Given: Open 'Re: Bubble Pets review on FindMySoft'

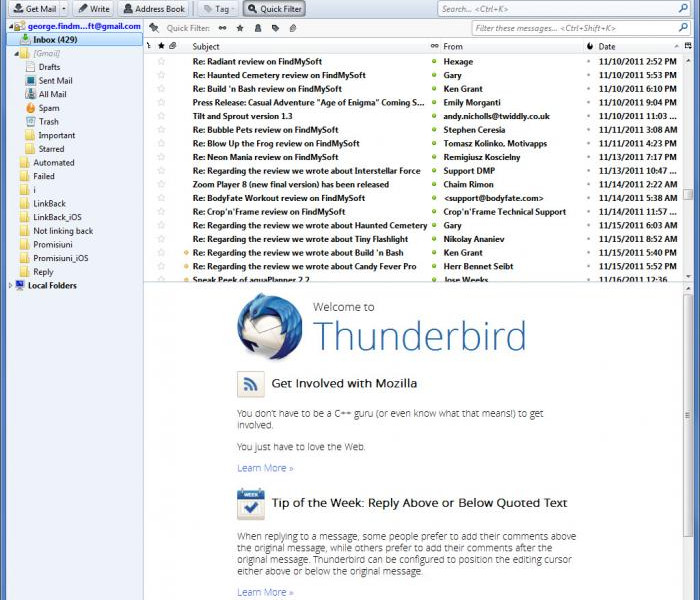Looking at the screenshot, I should tap(265, 130).
